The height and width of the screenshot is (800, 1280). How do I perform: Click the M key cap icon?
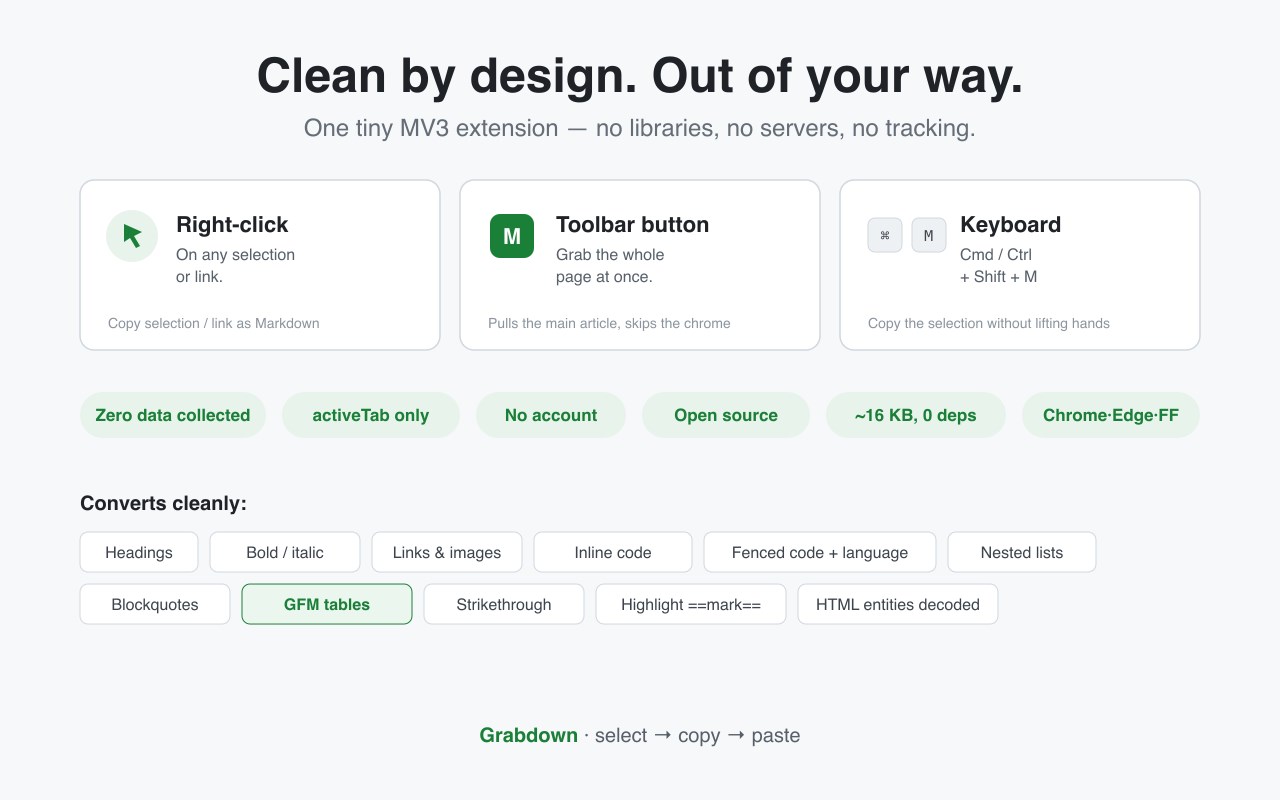click(929, 236)
